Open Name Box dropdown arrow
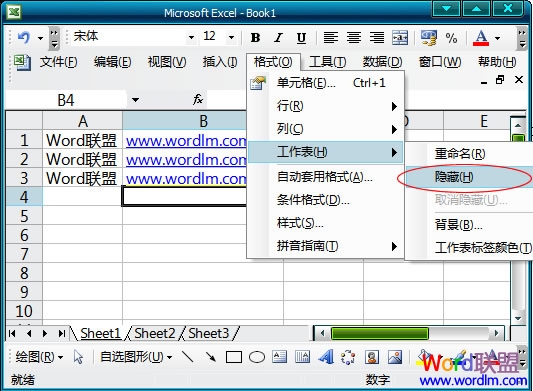The width and height of the screenshot is (533, 391). click(135, 100)
